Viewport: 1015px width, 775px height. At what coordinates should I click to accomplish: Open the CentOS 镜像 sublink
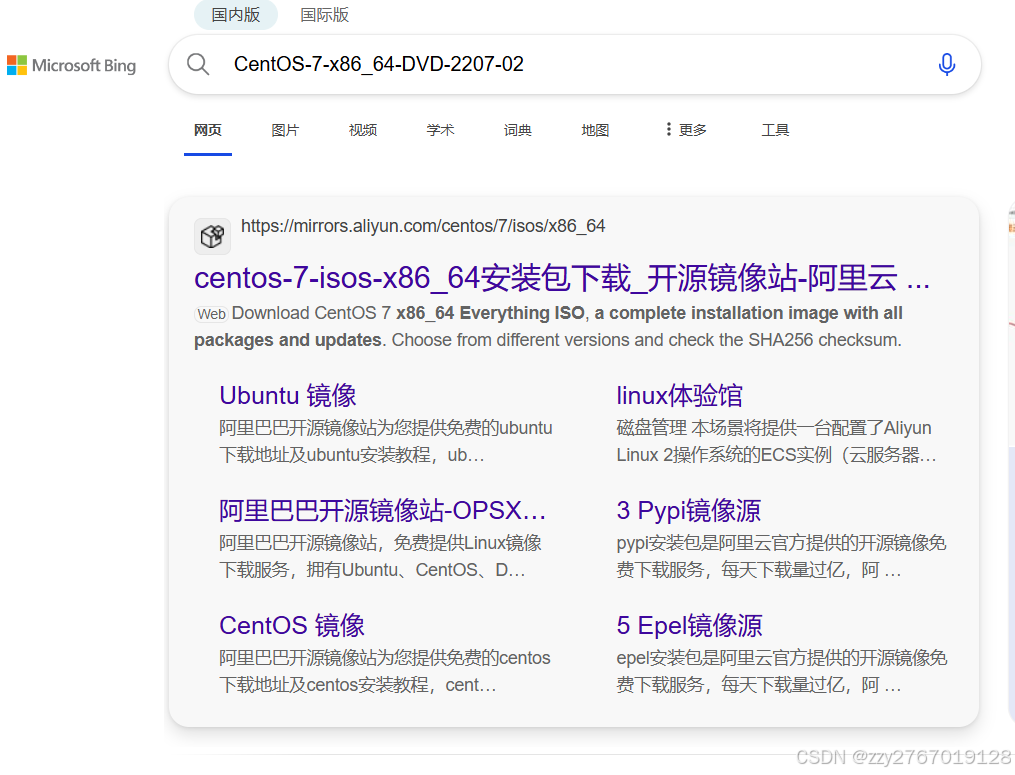(x=292, y=625)
